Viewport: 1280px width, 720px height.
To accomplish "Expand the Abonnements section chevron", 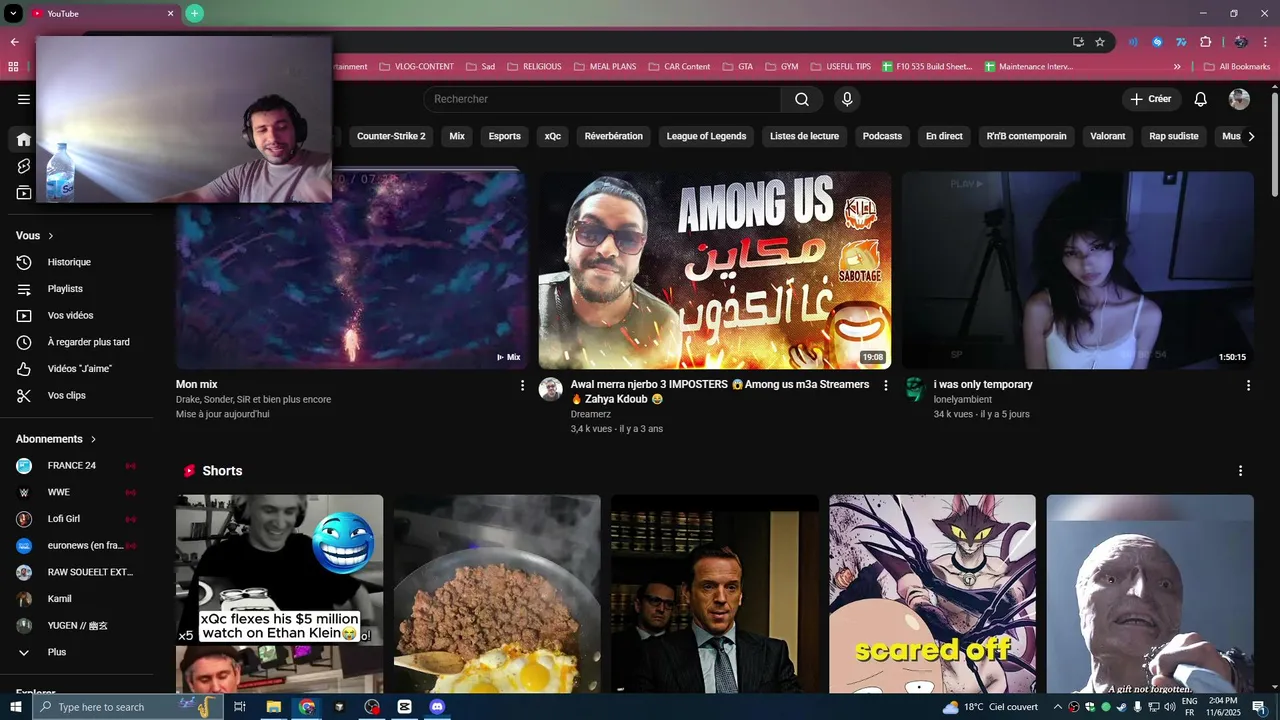I will pos(94,439).
